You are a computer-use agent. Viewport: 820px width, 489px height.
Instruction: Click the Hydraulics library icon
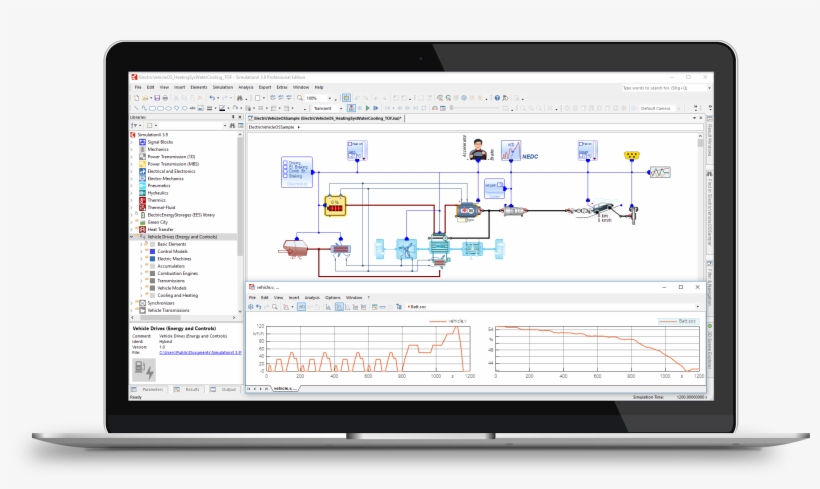tap(142, 193)
